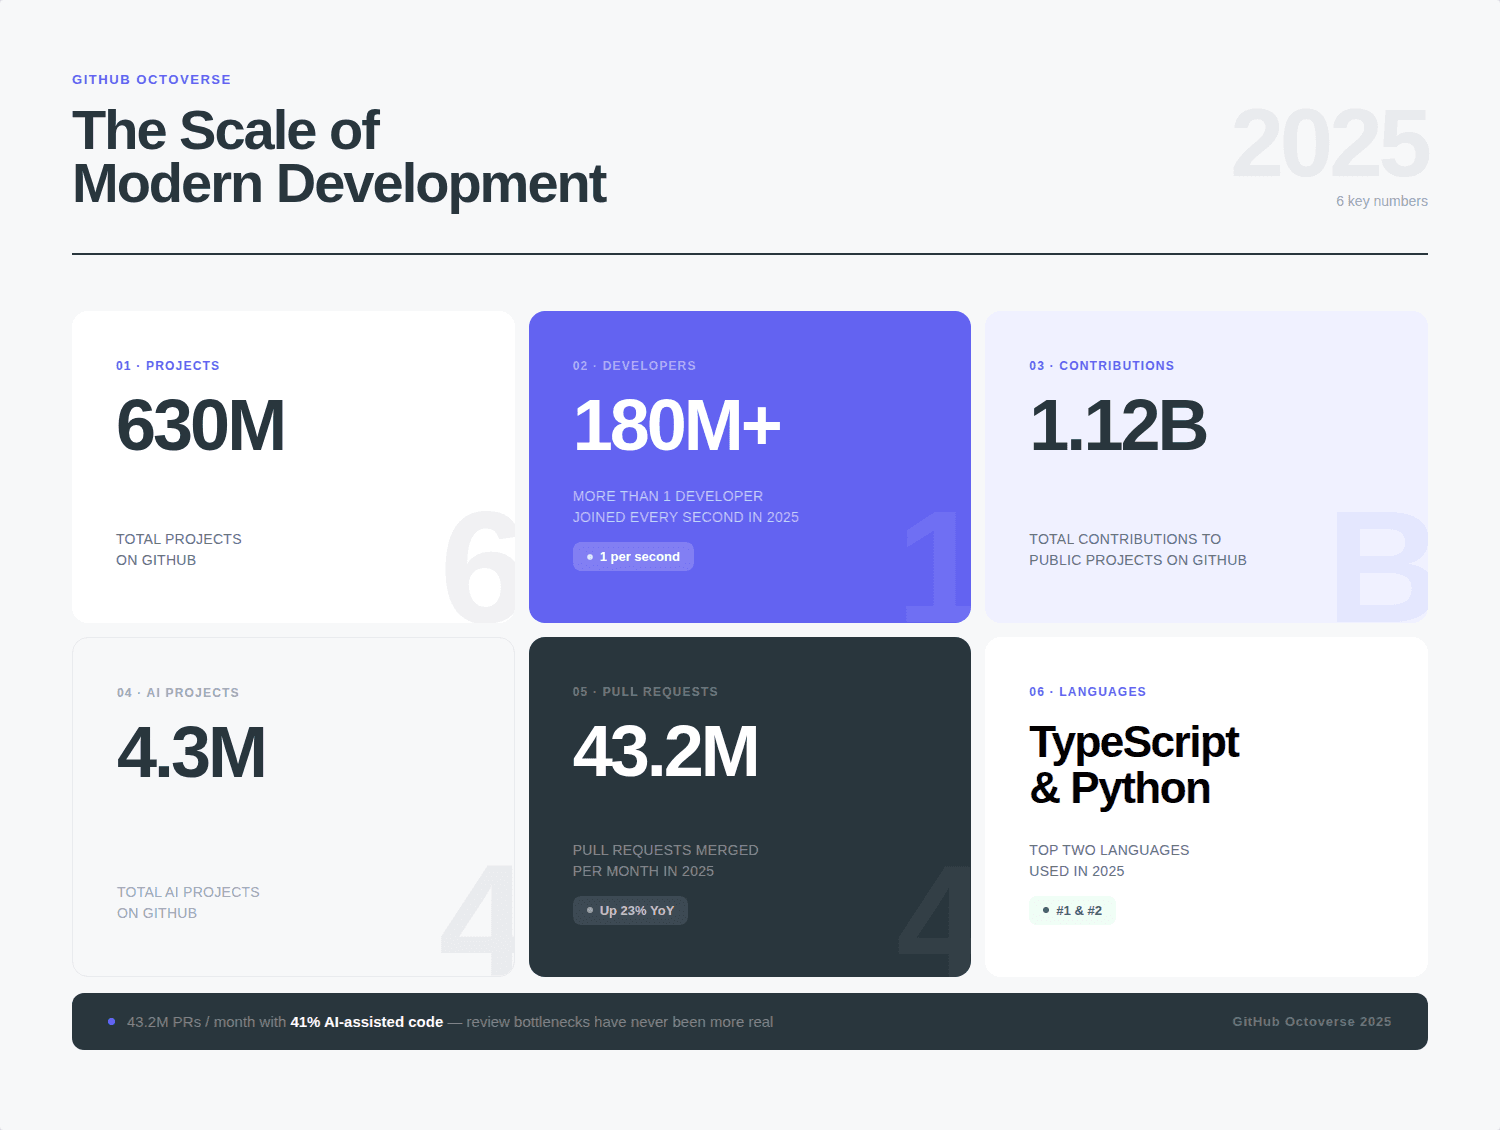
Task: Click the GitHub Octoverse 2025 footer credit
Action: (1311, 1022)
